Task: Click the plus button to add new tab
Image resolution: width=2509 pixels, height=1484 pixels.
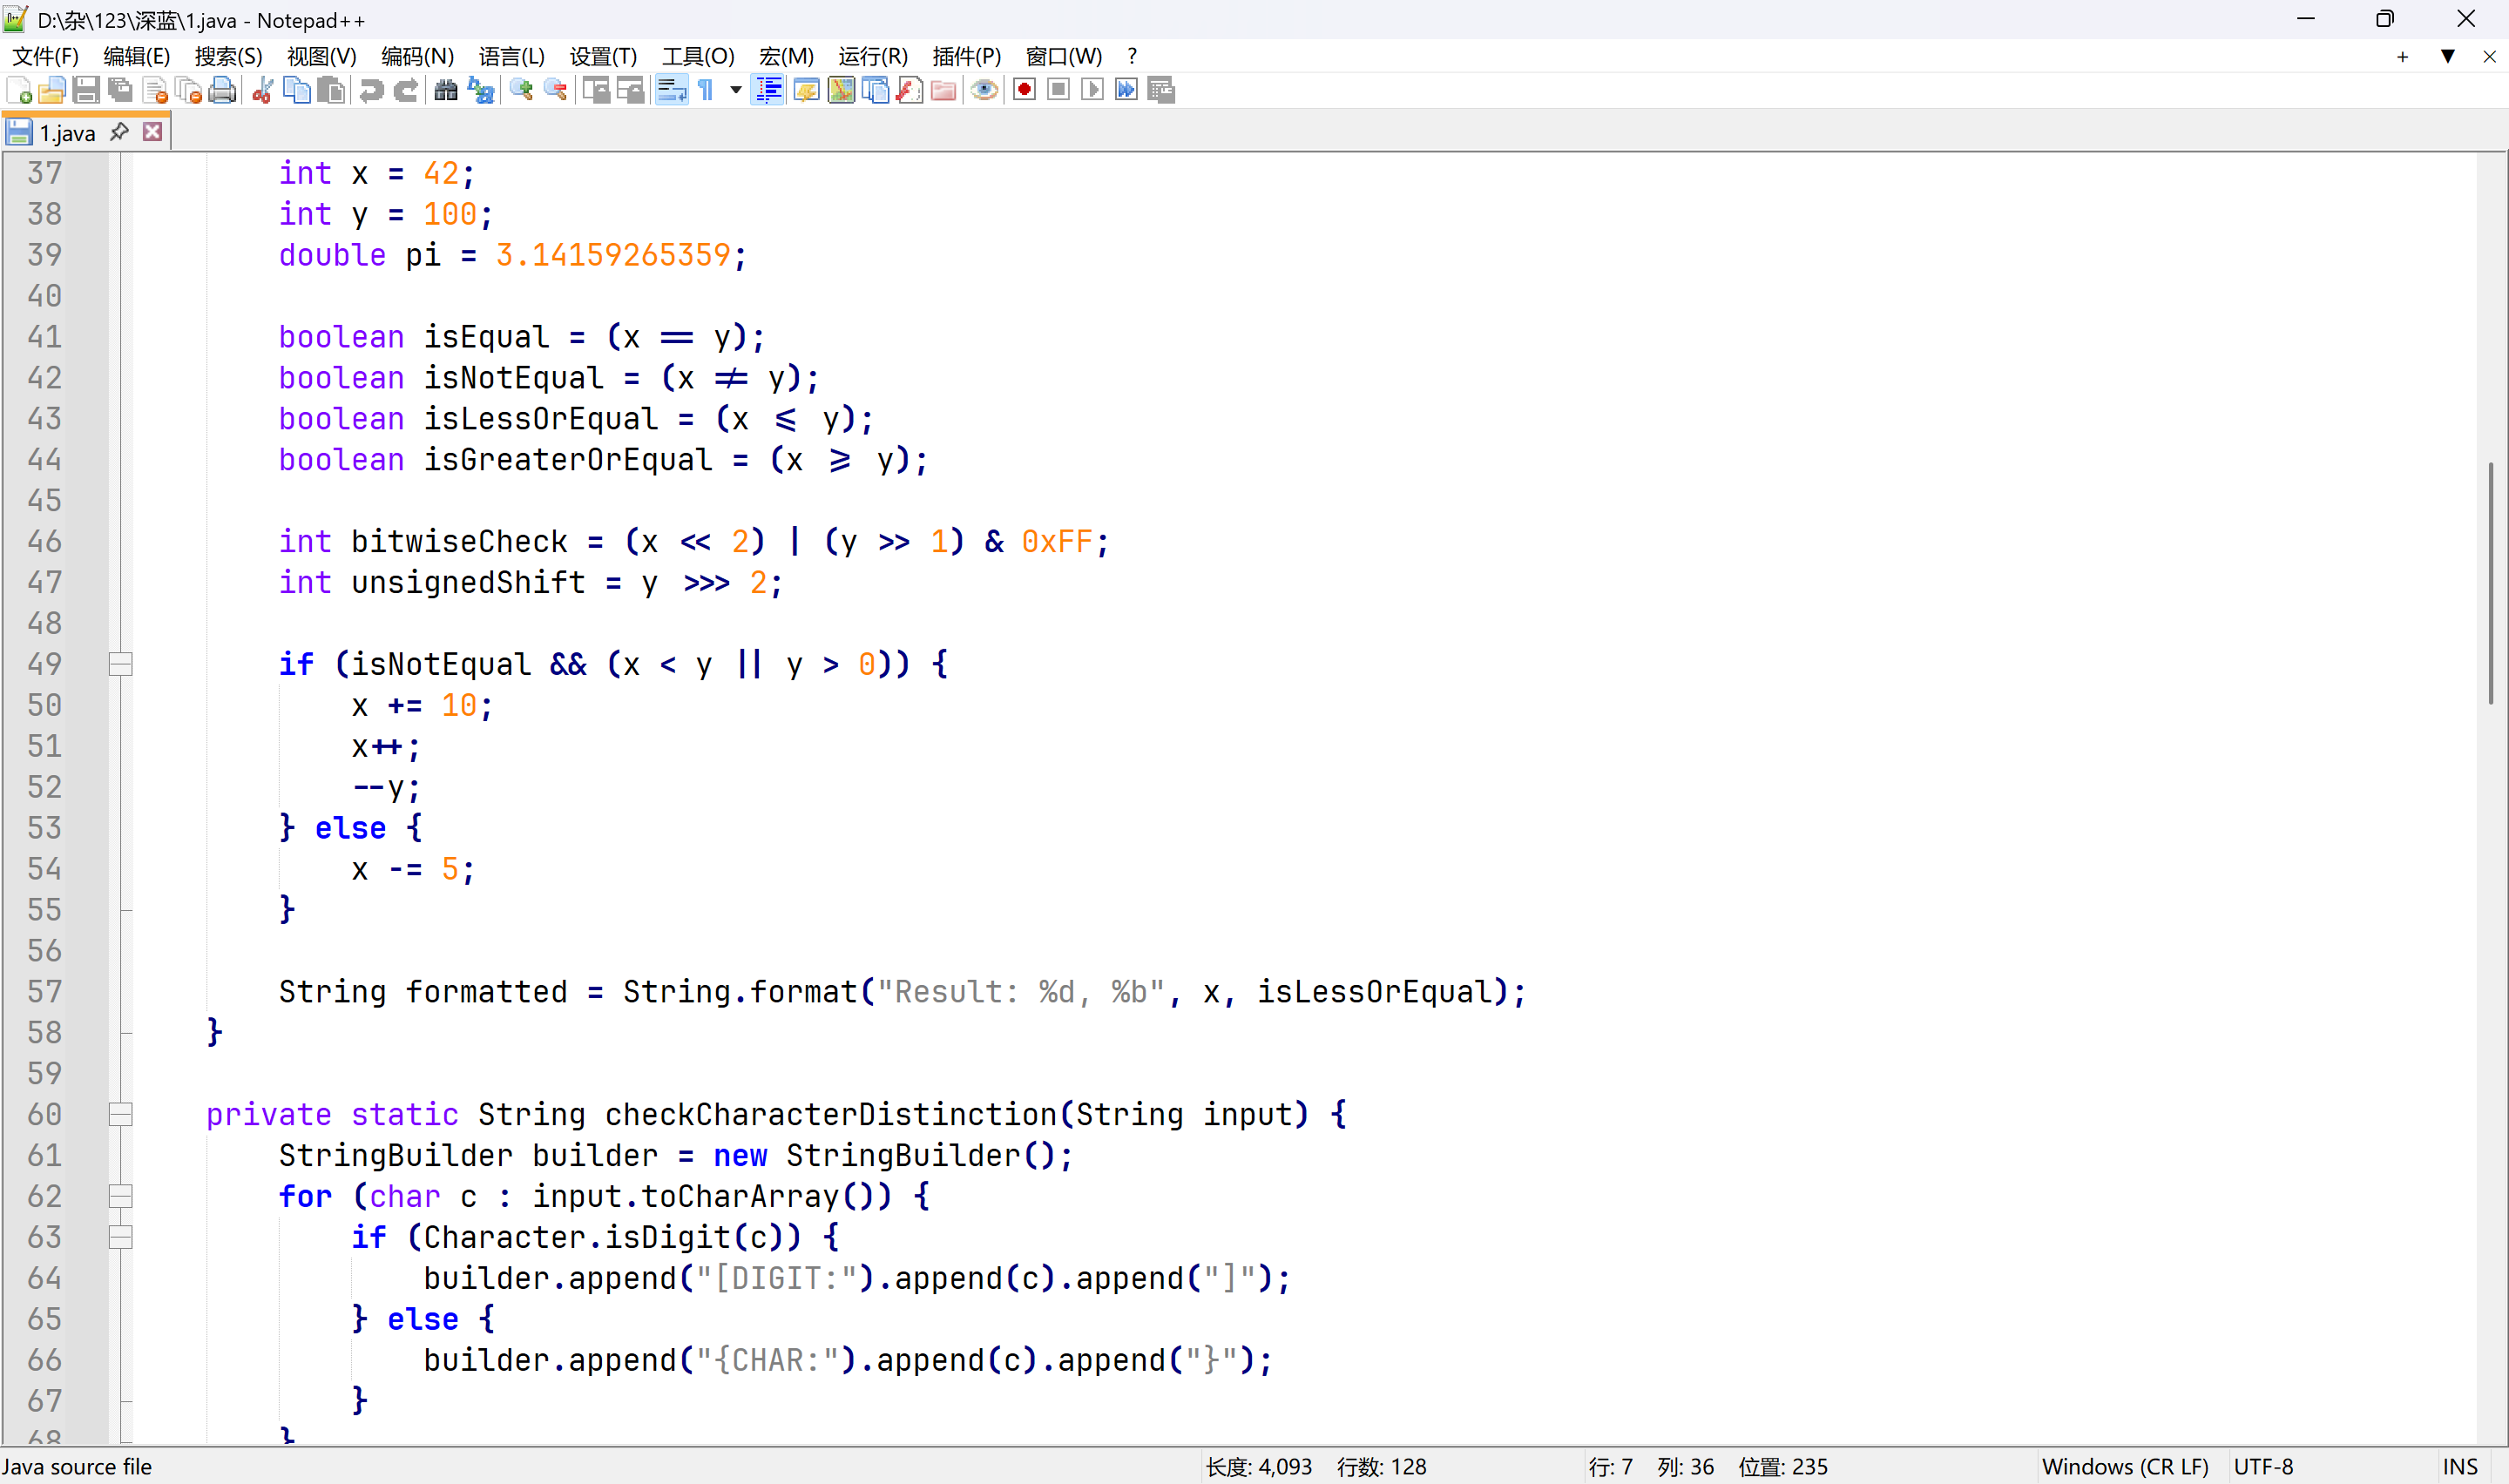Action: (x=2402, y=57)
